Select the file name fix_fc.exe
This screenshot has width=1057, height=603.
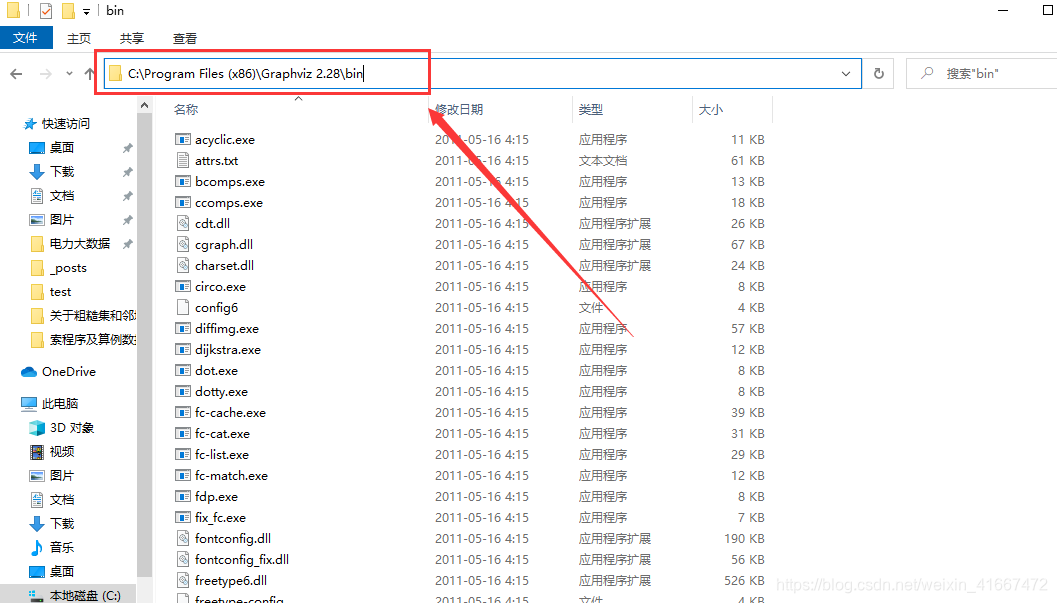click(x=220, y=517)
